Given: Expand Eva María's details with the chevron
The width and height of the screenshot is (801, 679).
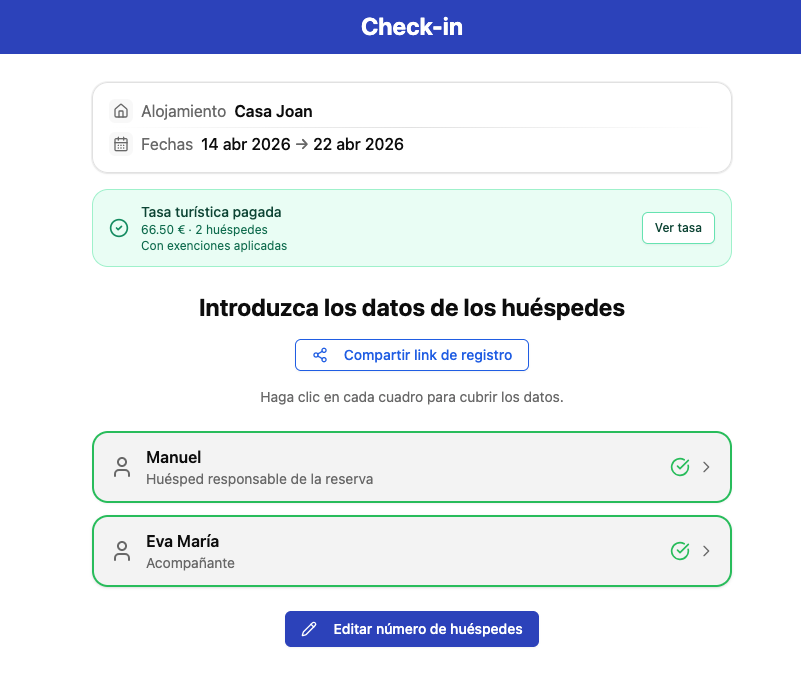Looking at the screenshot, I should pyautogui.click(x=705, y=550).
